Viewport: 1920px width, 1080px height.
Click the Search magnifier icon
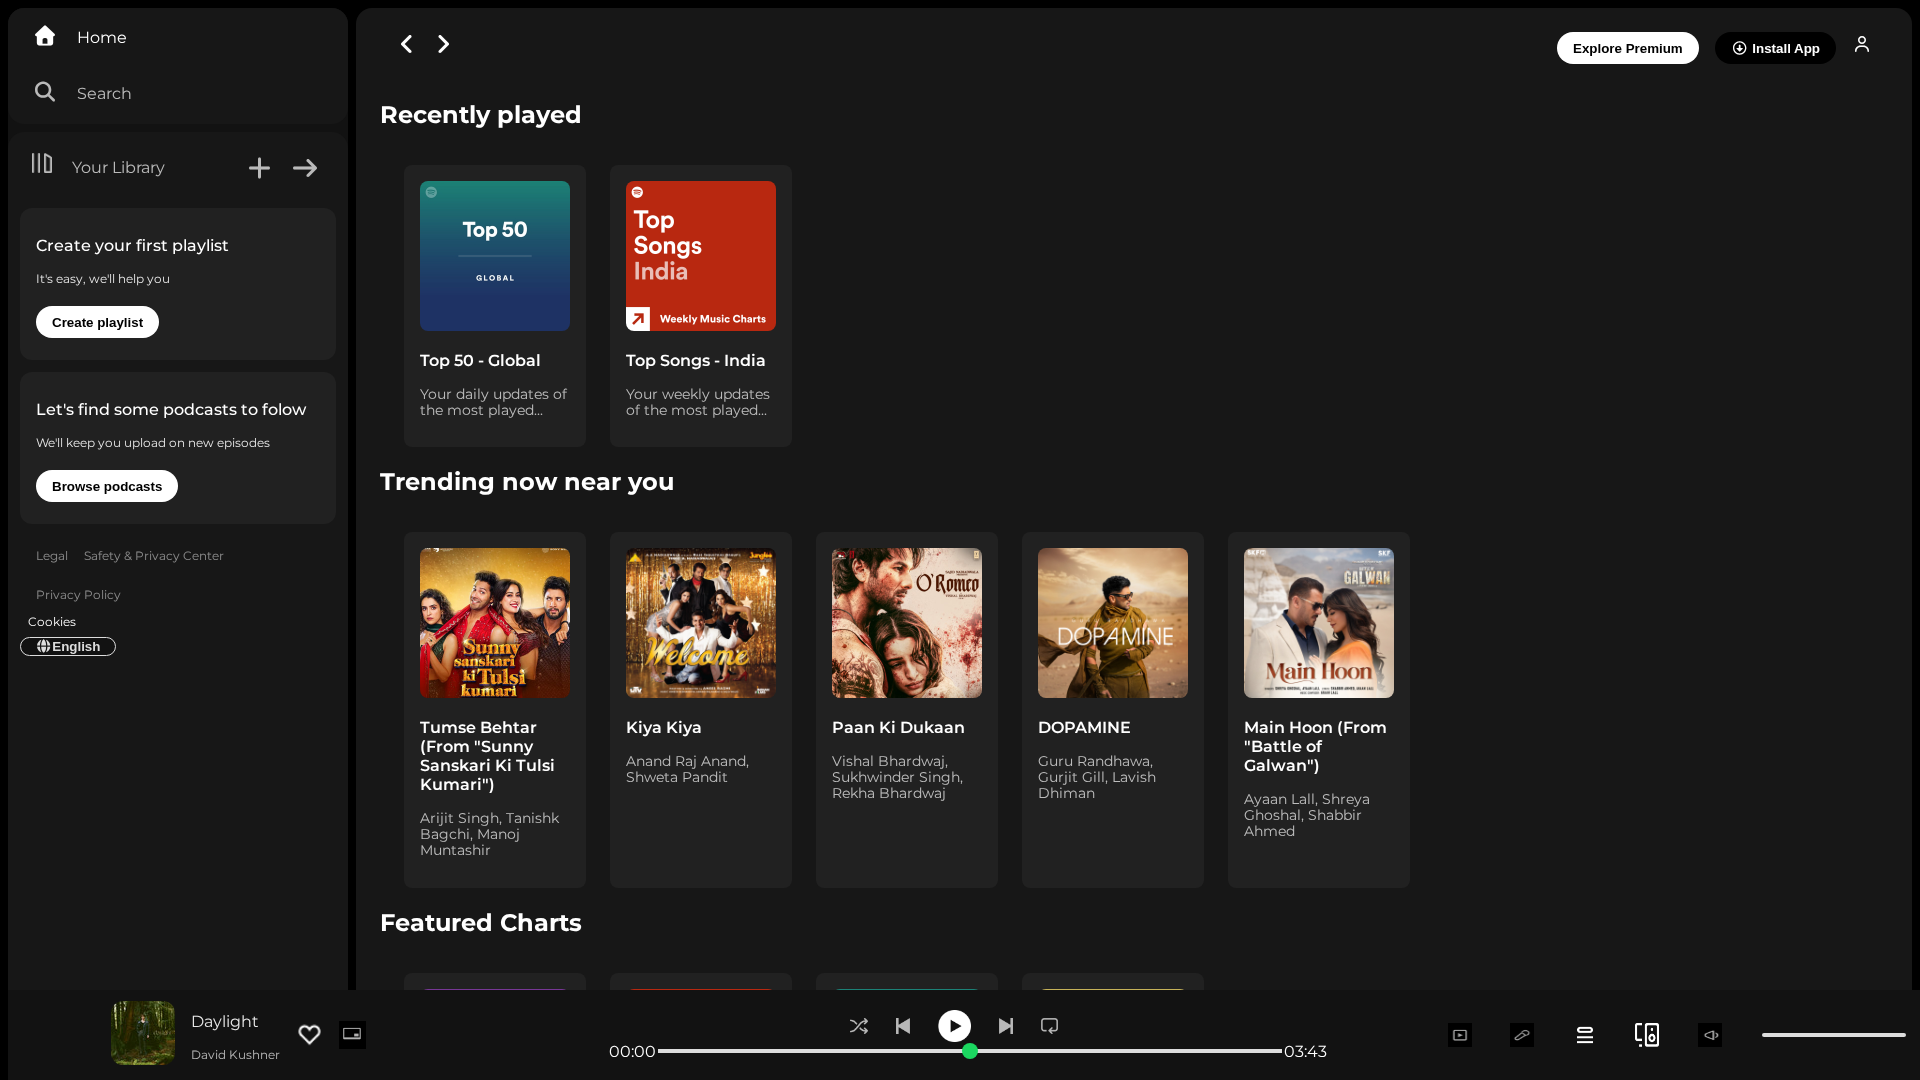tap(45, 92)
